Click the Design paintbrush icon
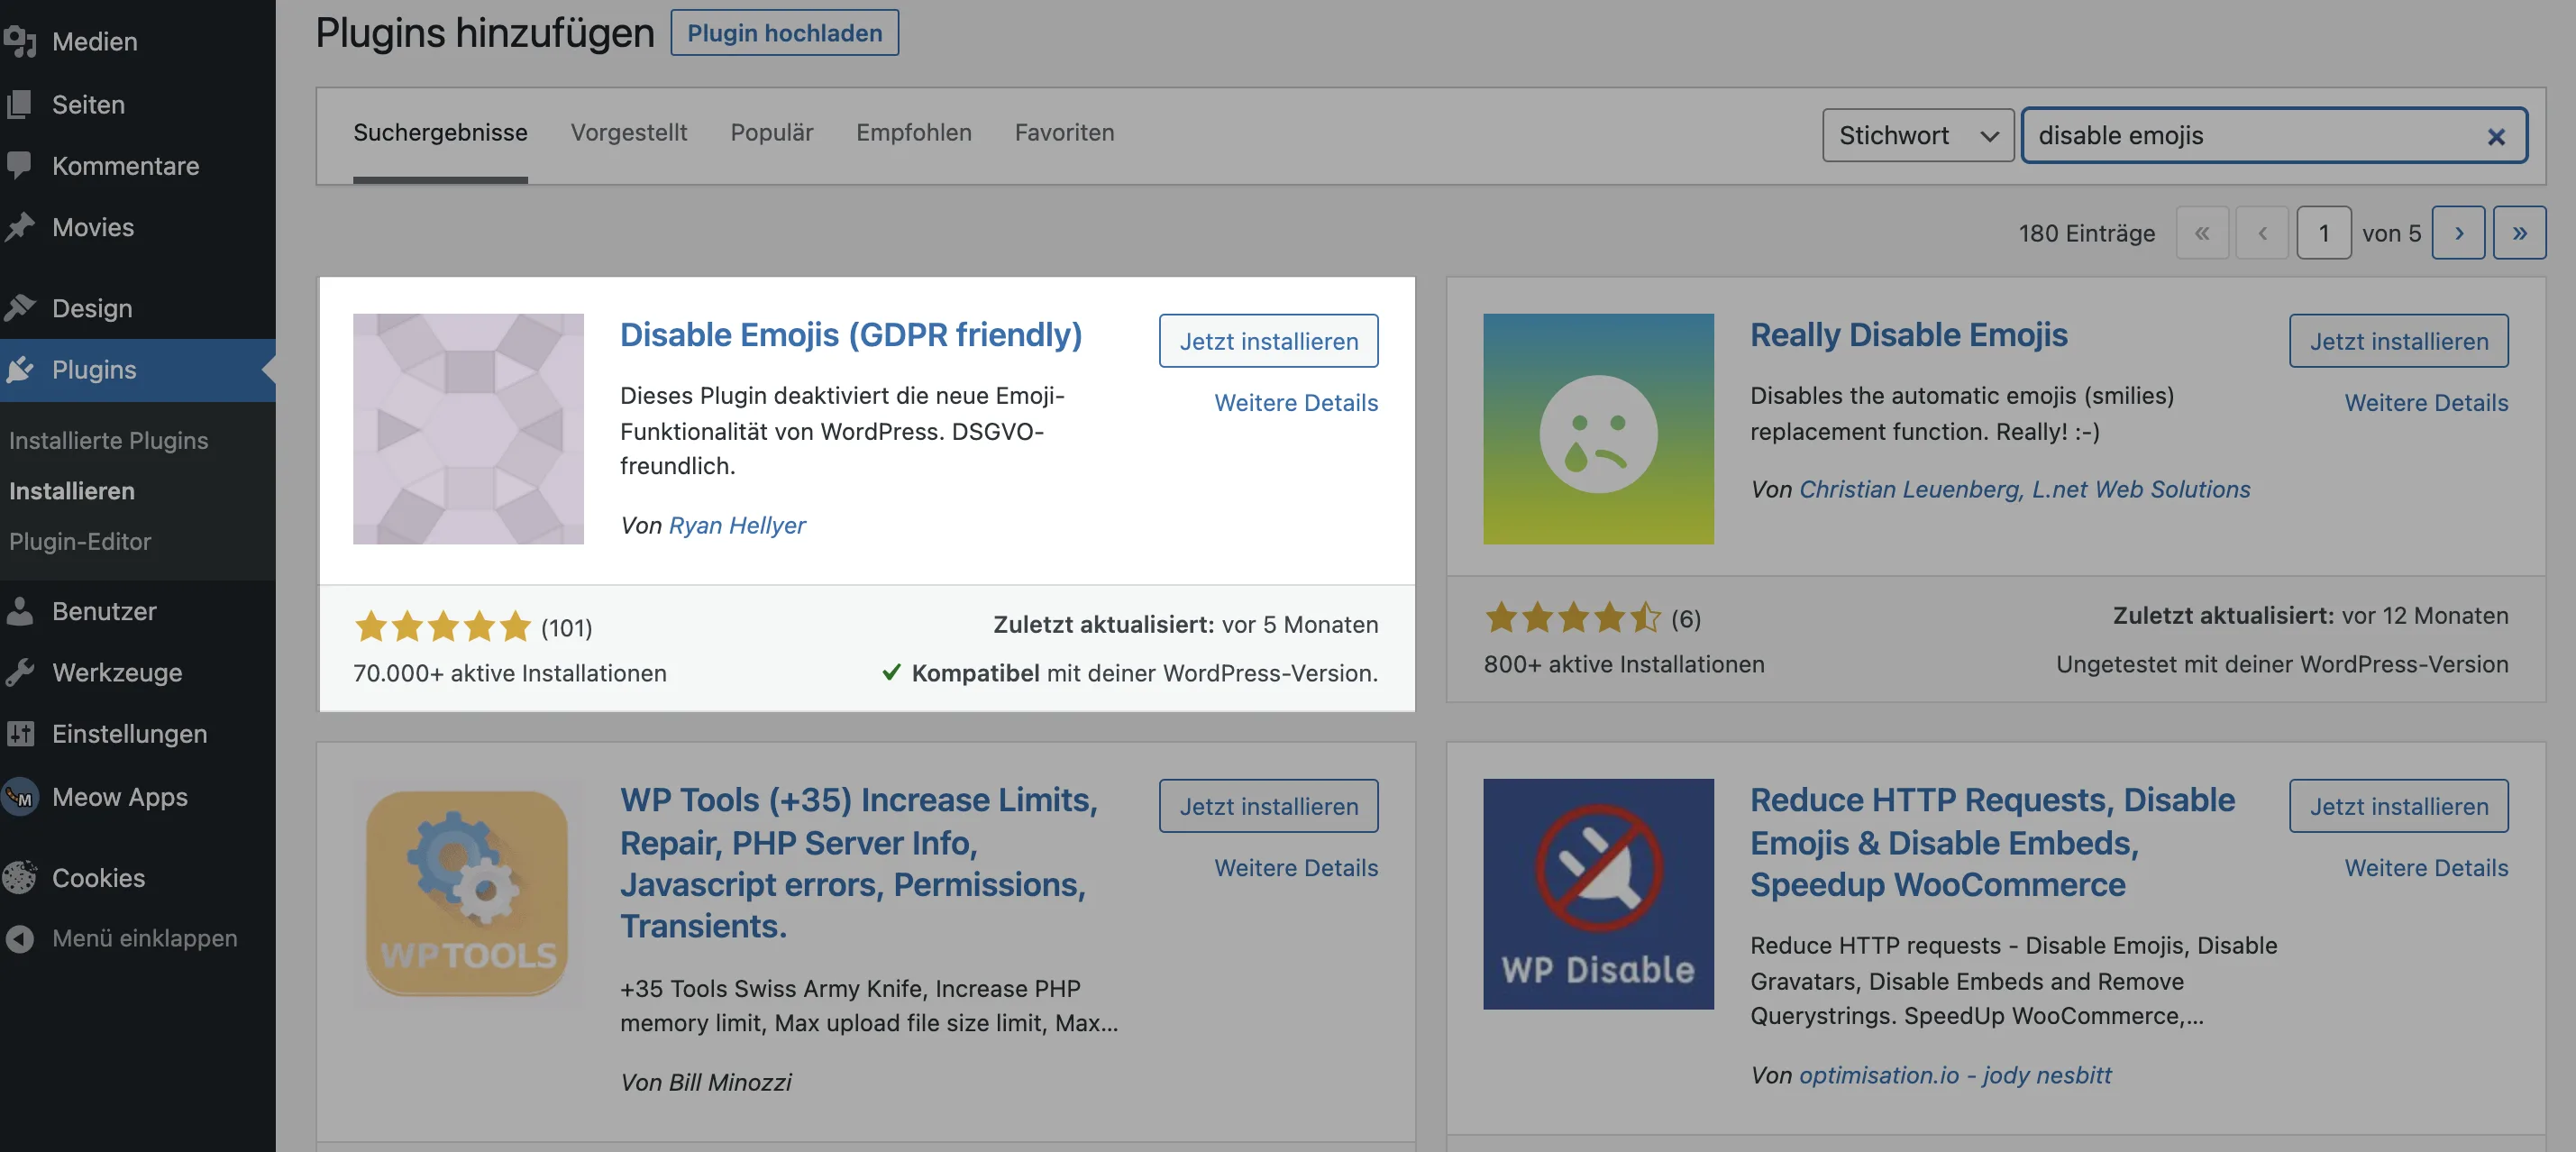The image size is (2576, 1152). (x=19, y=307)
